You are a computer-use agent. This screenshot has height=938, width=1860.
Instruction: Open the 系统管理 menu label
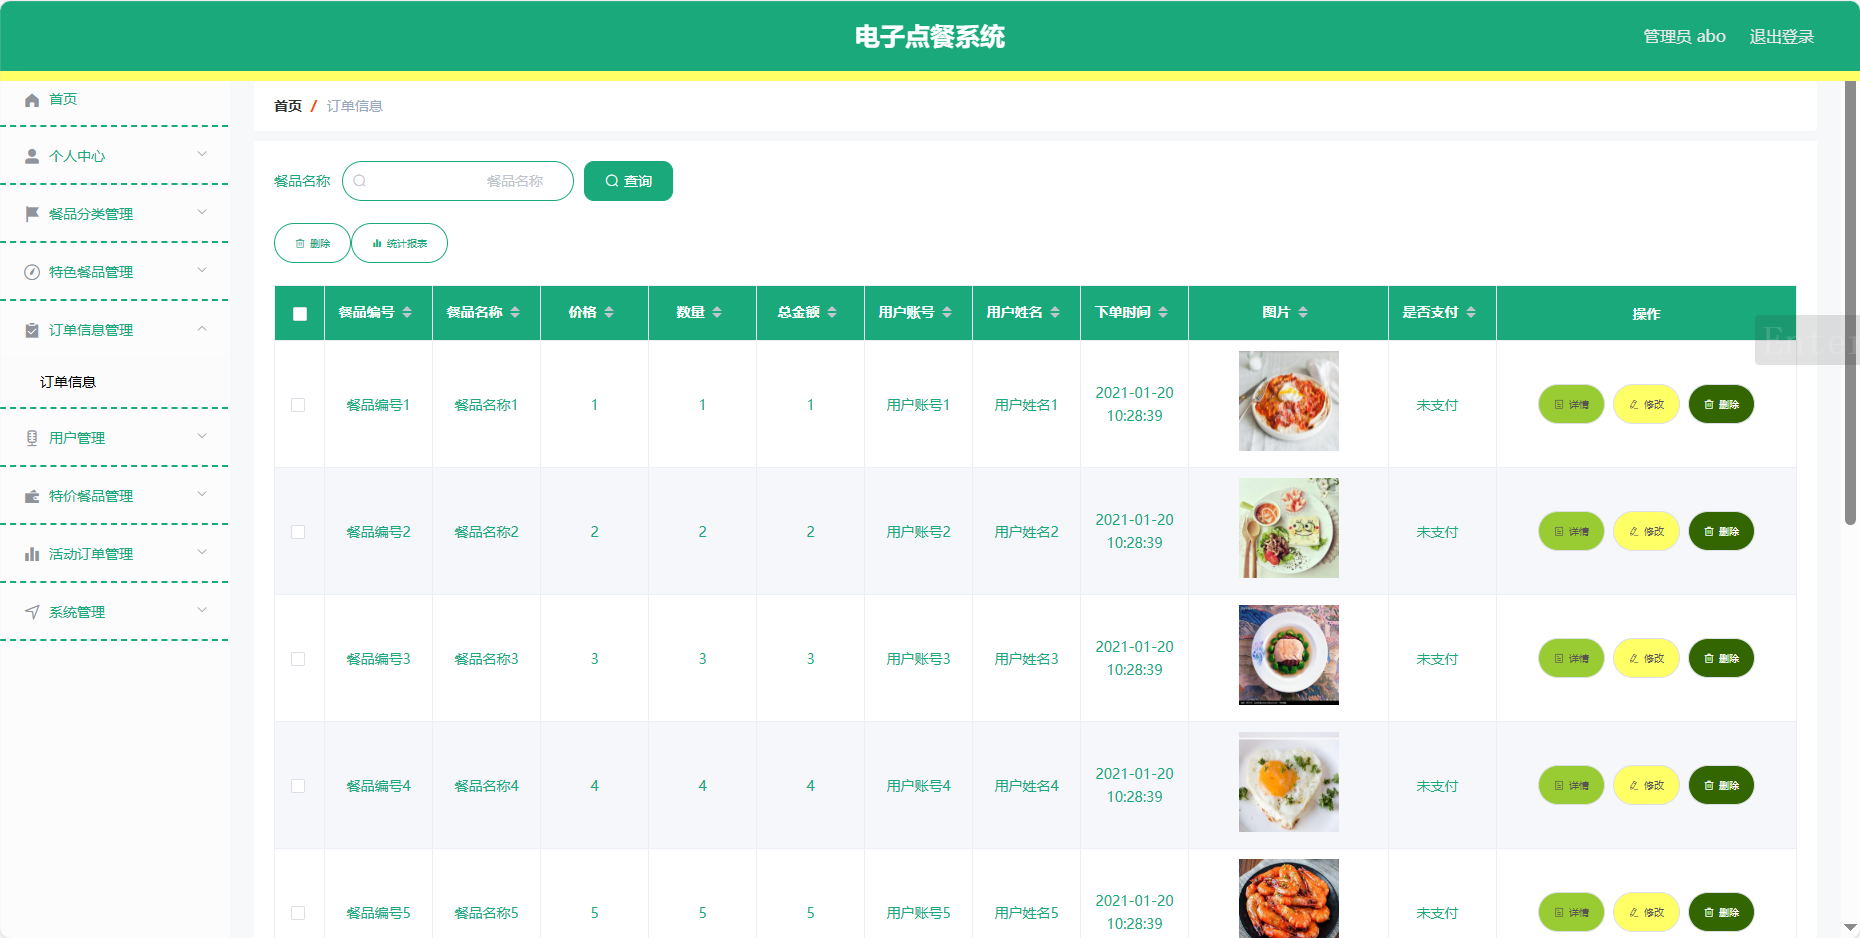point(77,612)
